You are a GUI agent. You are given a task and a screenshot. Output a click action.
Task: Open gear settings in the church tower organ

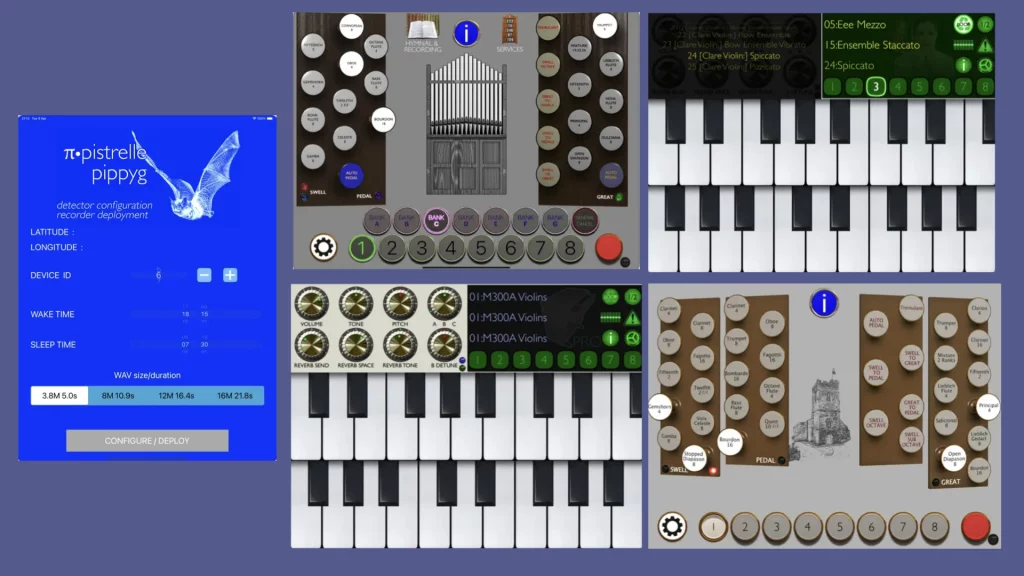672,526
